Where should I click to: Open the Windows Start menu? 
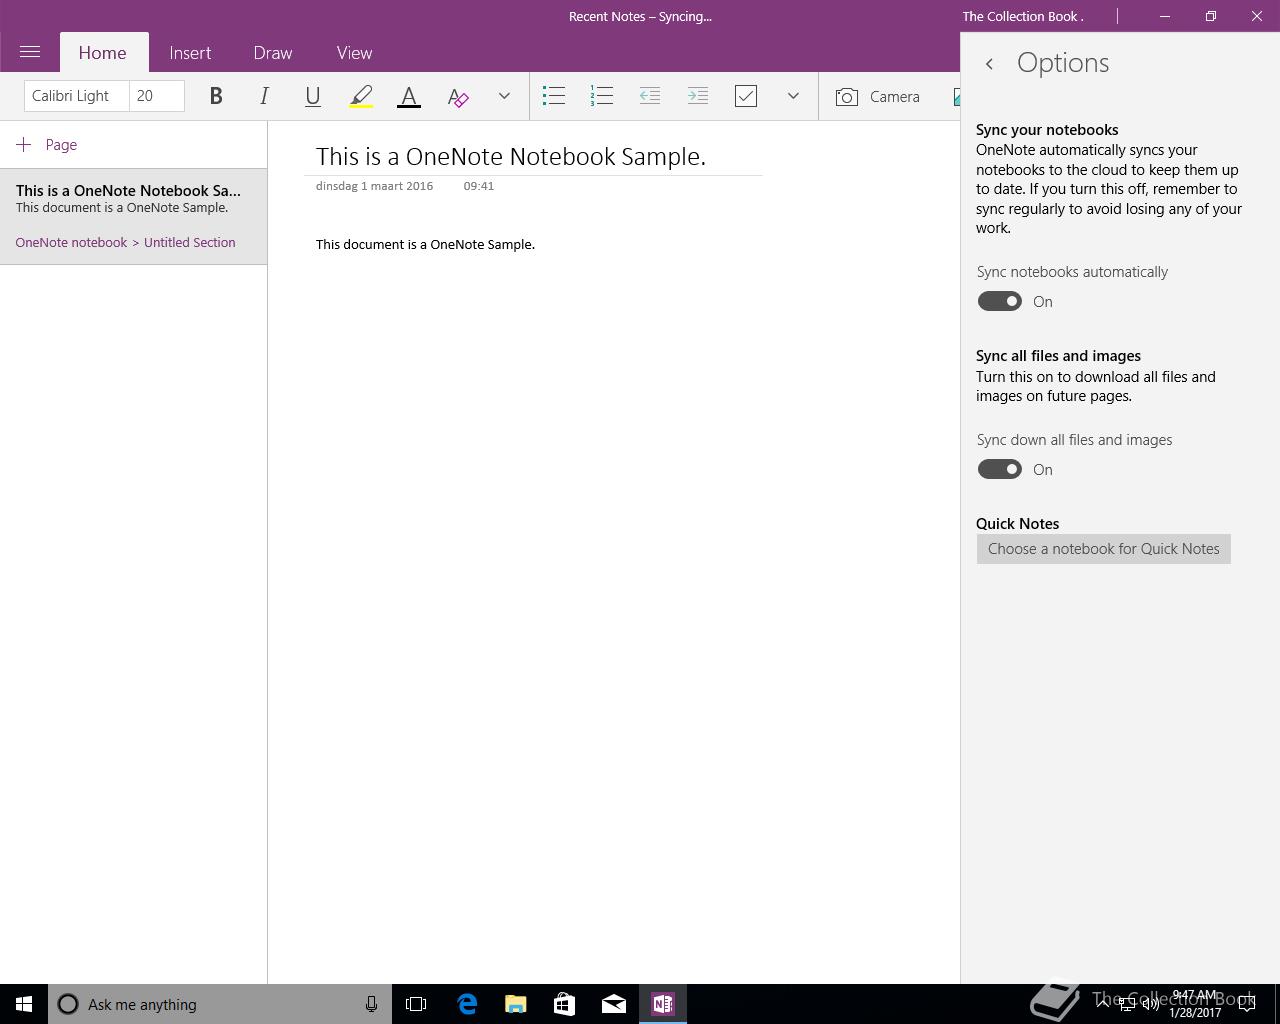(24, 1004)
